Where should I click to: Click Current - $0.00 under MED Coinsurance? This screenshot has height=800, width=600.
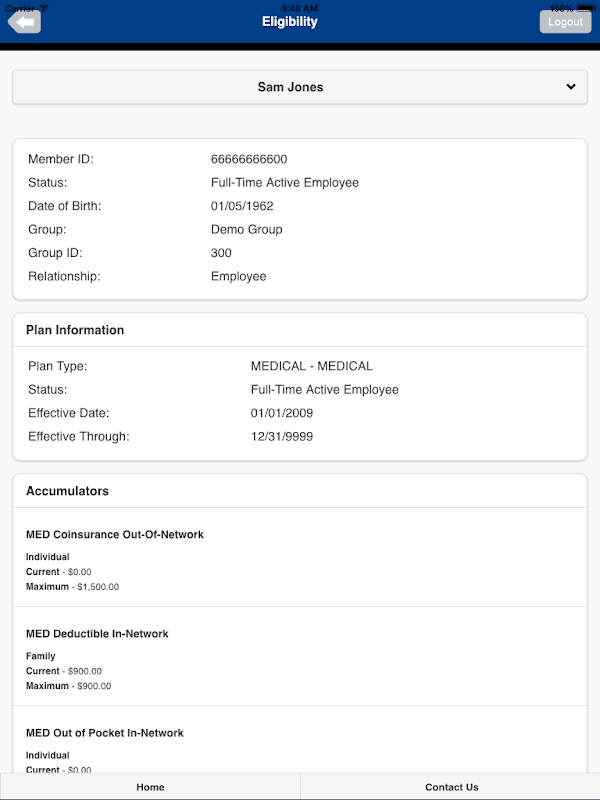click(x=59, y=572)
